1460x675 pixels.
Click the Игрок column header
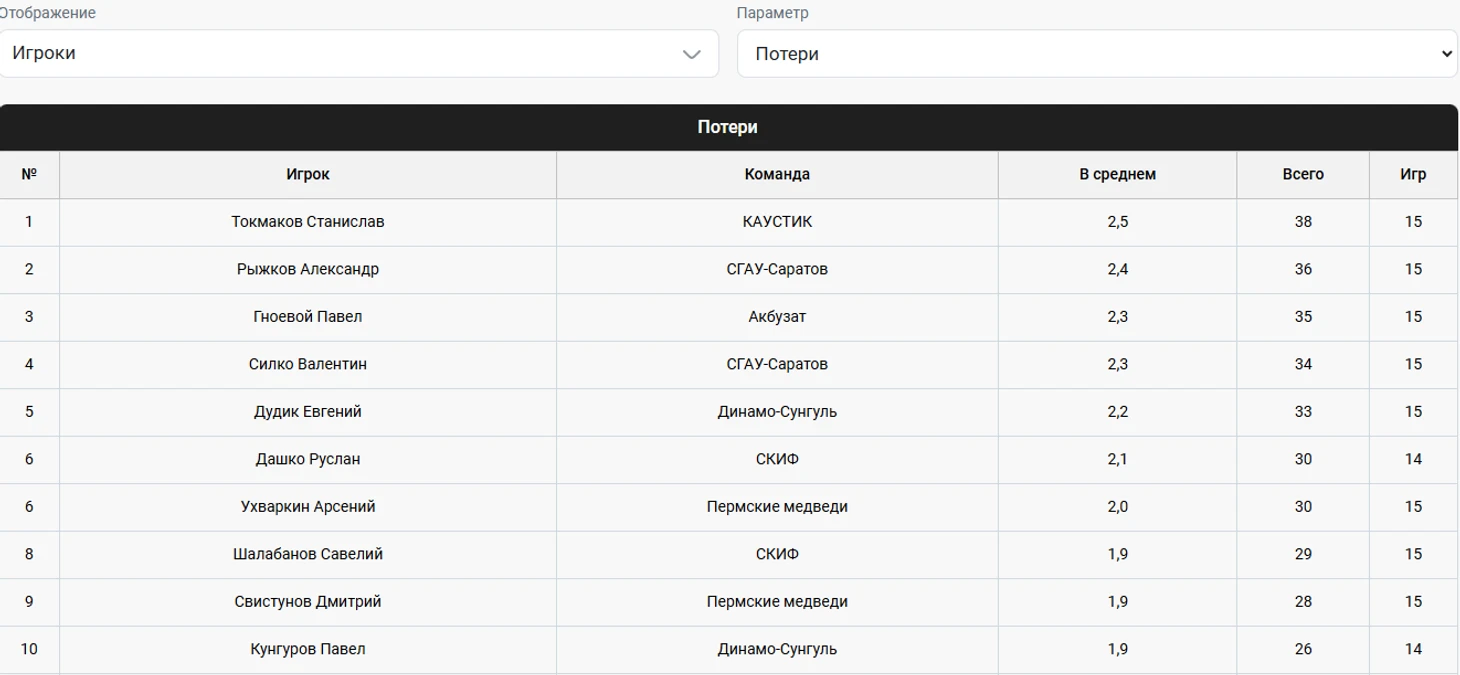308,174
